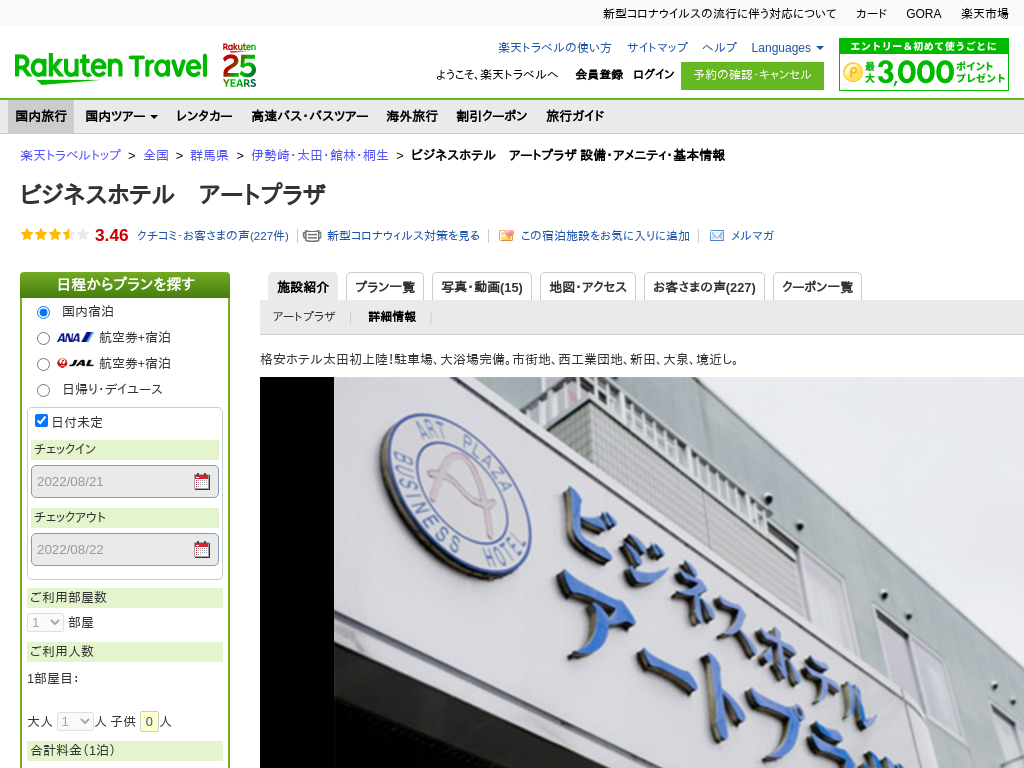Click この宿泊施設をお気に入りに追加 link
The width and height of the screenshot is (1024, 768).
point(605,236)
